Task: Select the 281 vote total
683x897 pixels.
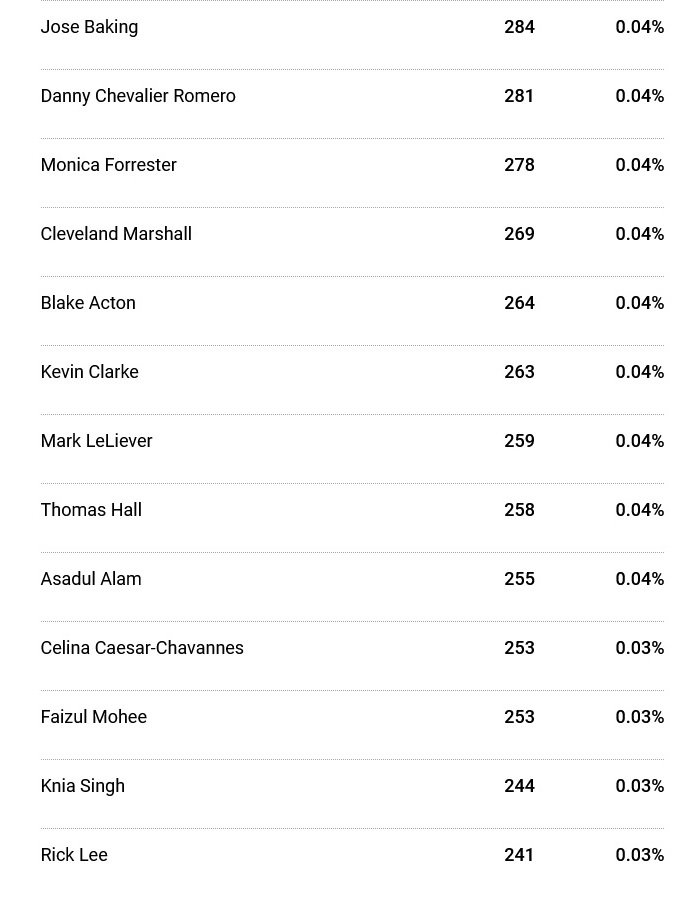Action: pyautogui.click(x=519, y=96)
